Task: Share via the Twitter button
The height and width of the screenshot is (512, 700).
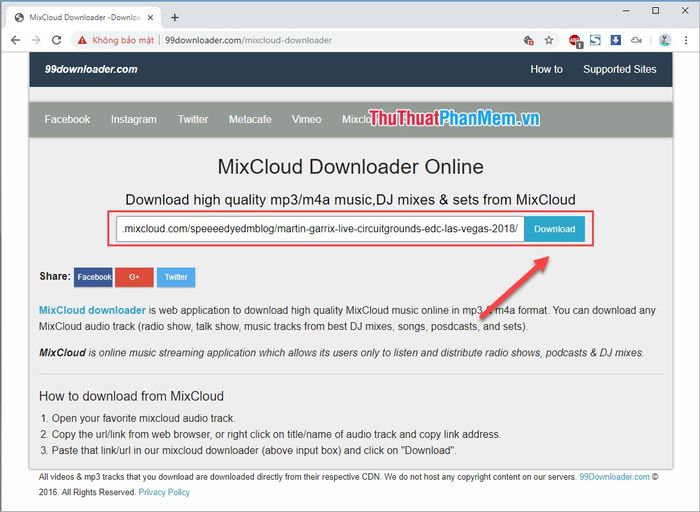Action: pyautogui.click(x=176, y=277)
